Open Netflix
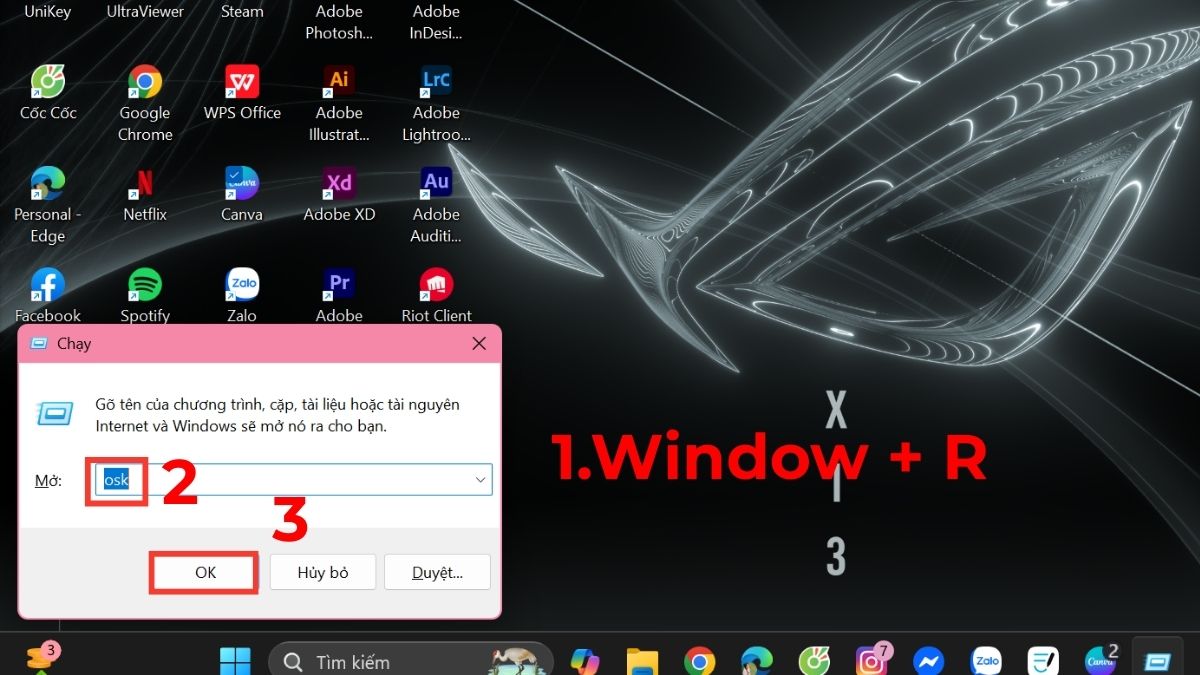This screenshot has height=675, width=1200. [144, 182]
